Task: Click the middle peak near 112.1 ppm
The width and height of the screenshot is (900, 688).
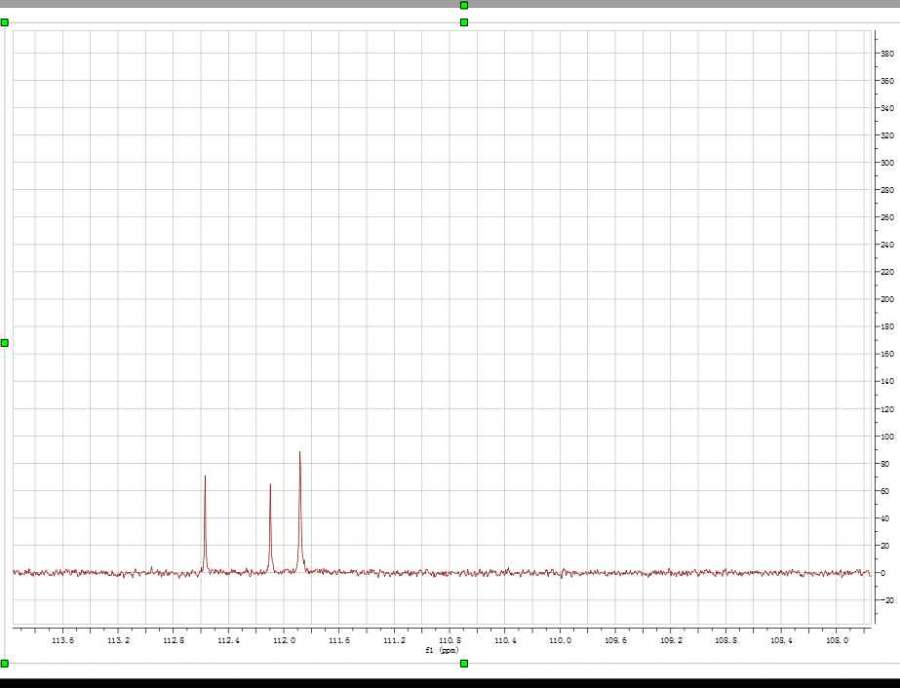Action: coord(270,527)
